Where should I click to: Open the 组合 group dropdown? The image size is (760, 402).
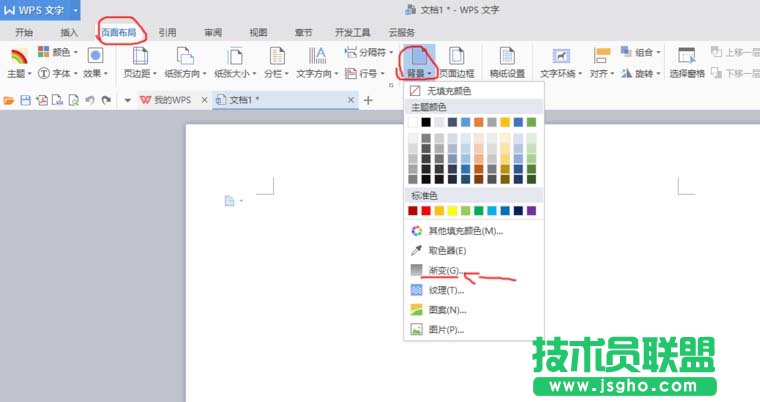(x=641, y=52)
